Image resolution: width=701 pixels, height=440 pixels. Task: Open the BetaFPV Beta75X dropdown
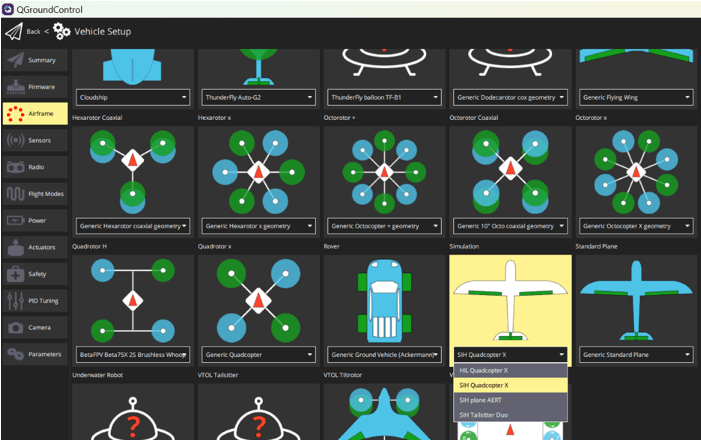(x=133, y=355)
